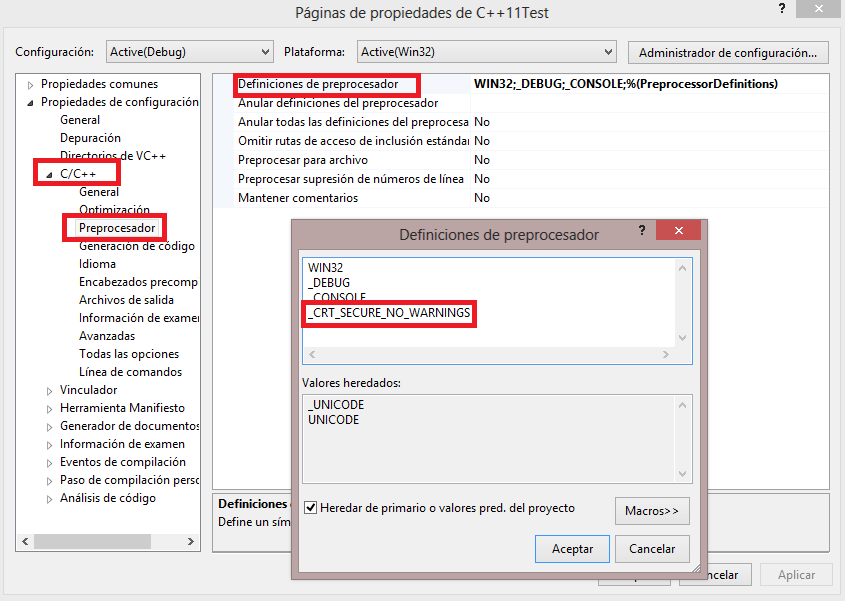The image size is (845, 601).
Task: Click the help icon on the main properties window
Action: tap(781, 10)
